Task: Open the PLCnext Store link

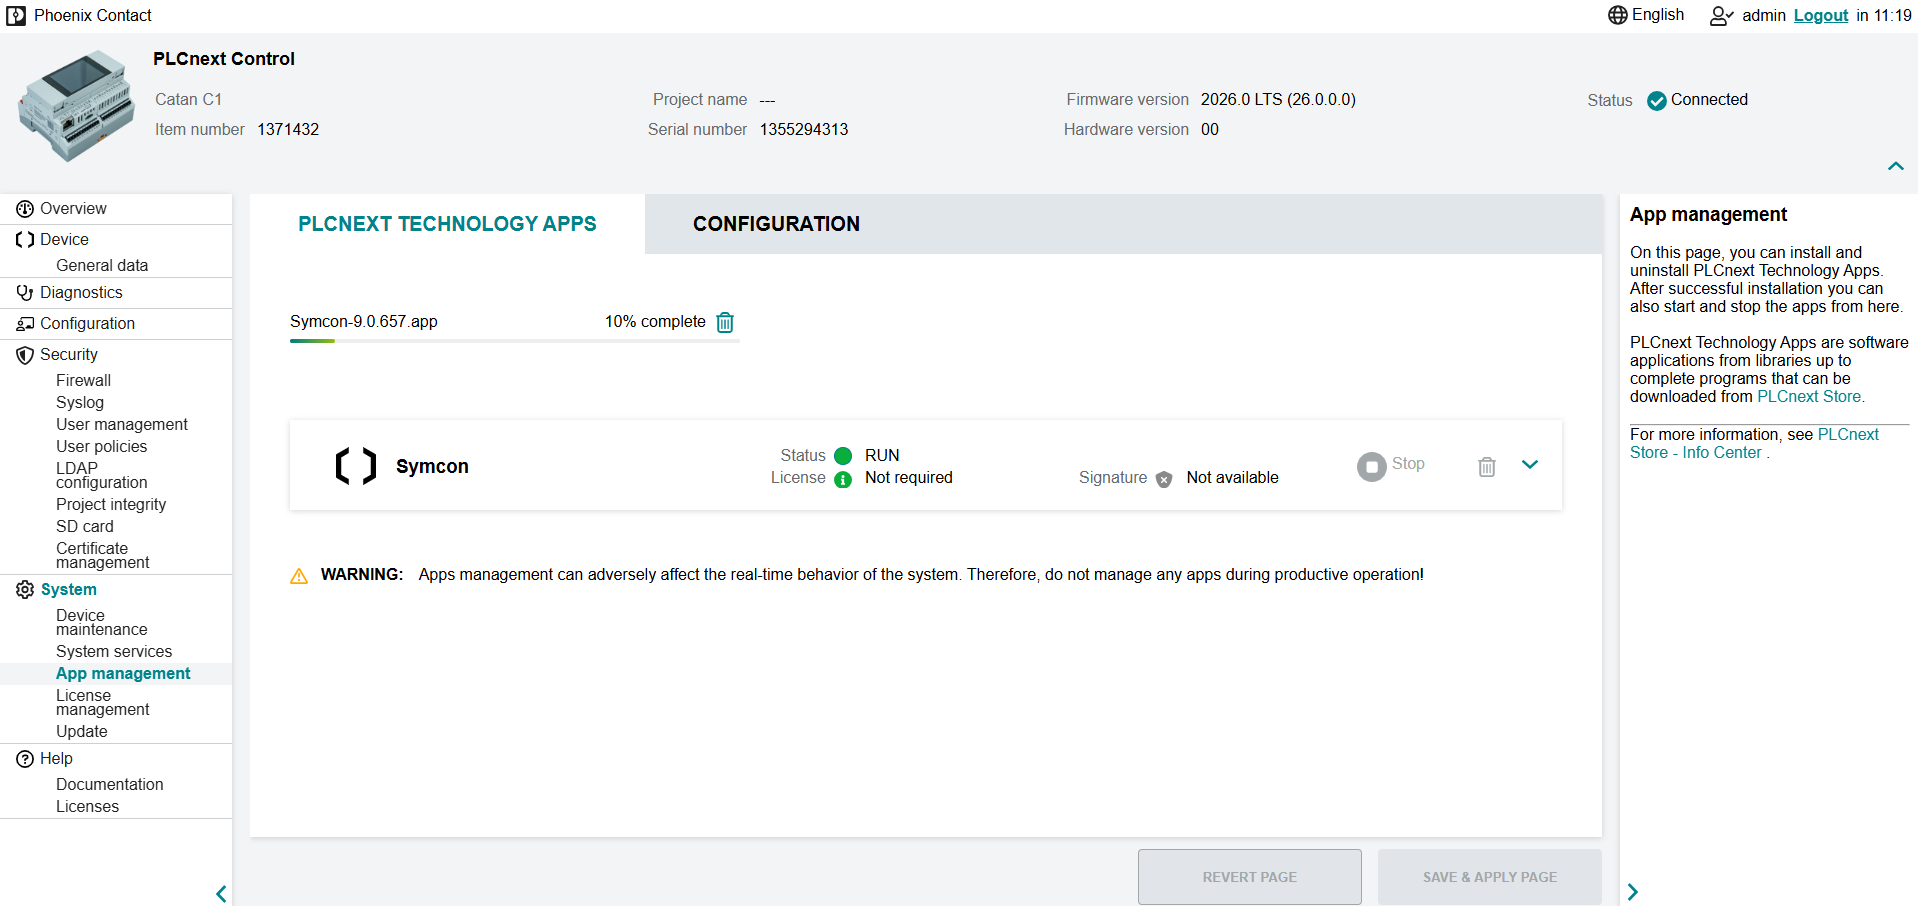Action: click(x=1810, y=396)
